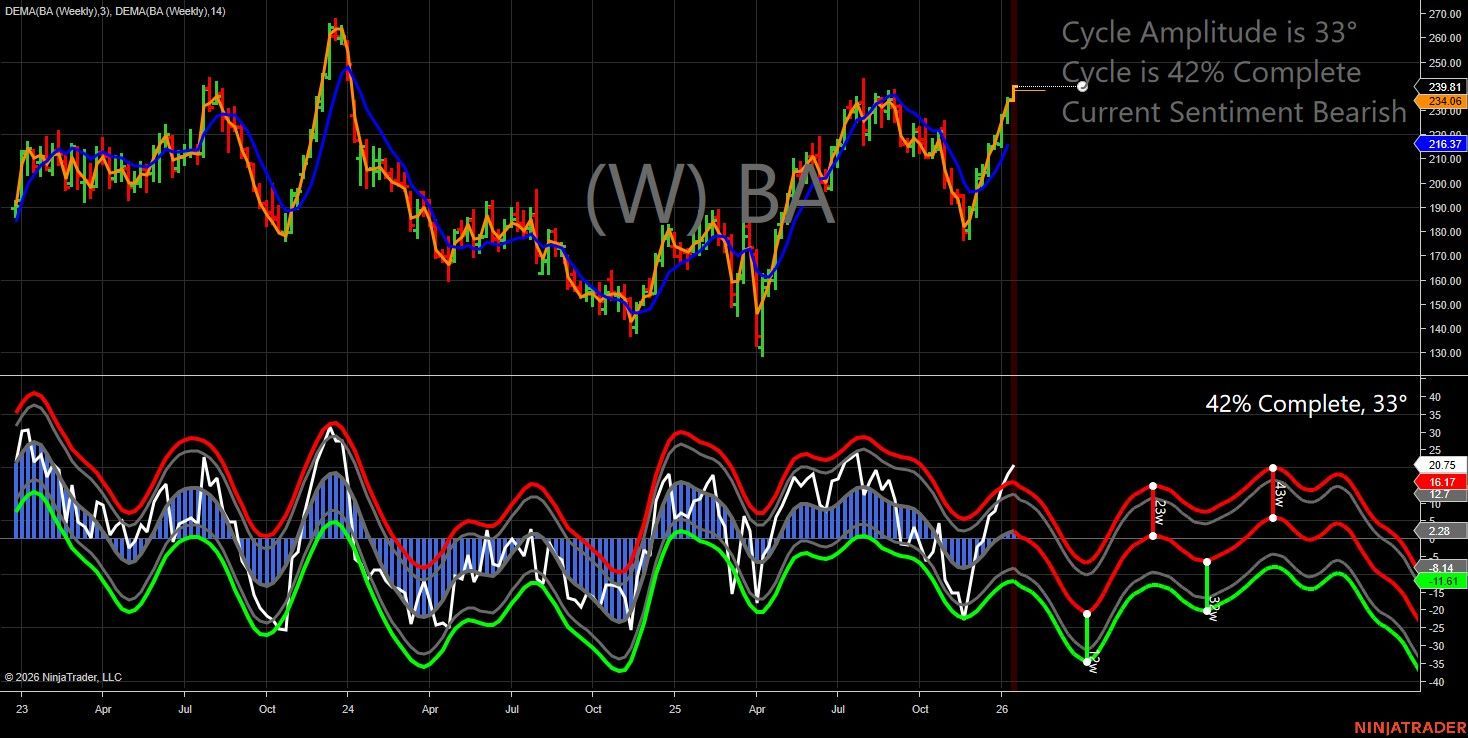Select the green -11.61 value marker
The width and height of the screenshot is (1468, 738).
pos(1440,580)
